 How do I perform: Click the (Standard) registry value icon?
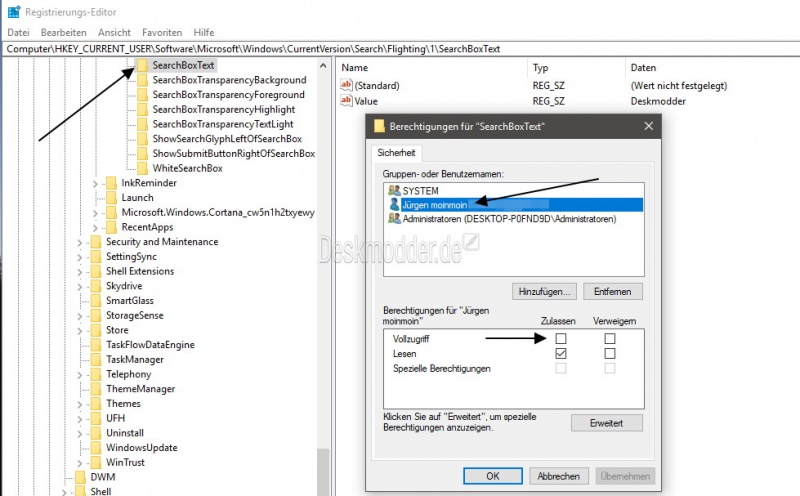click(347, 86)
